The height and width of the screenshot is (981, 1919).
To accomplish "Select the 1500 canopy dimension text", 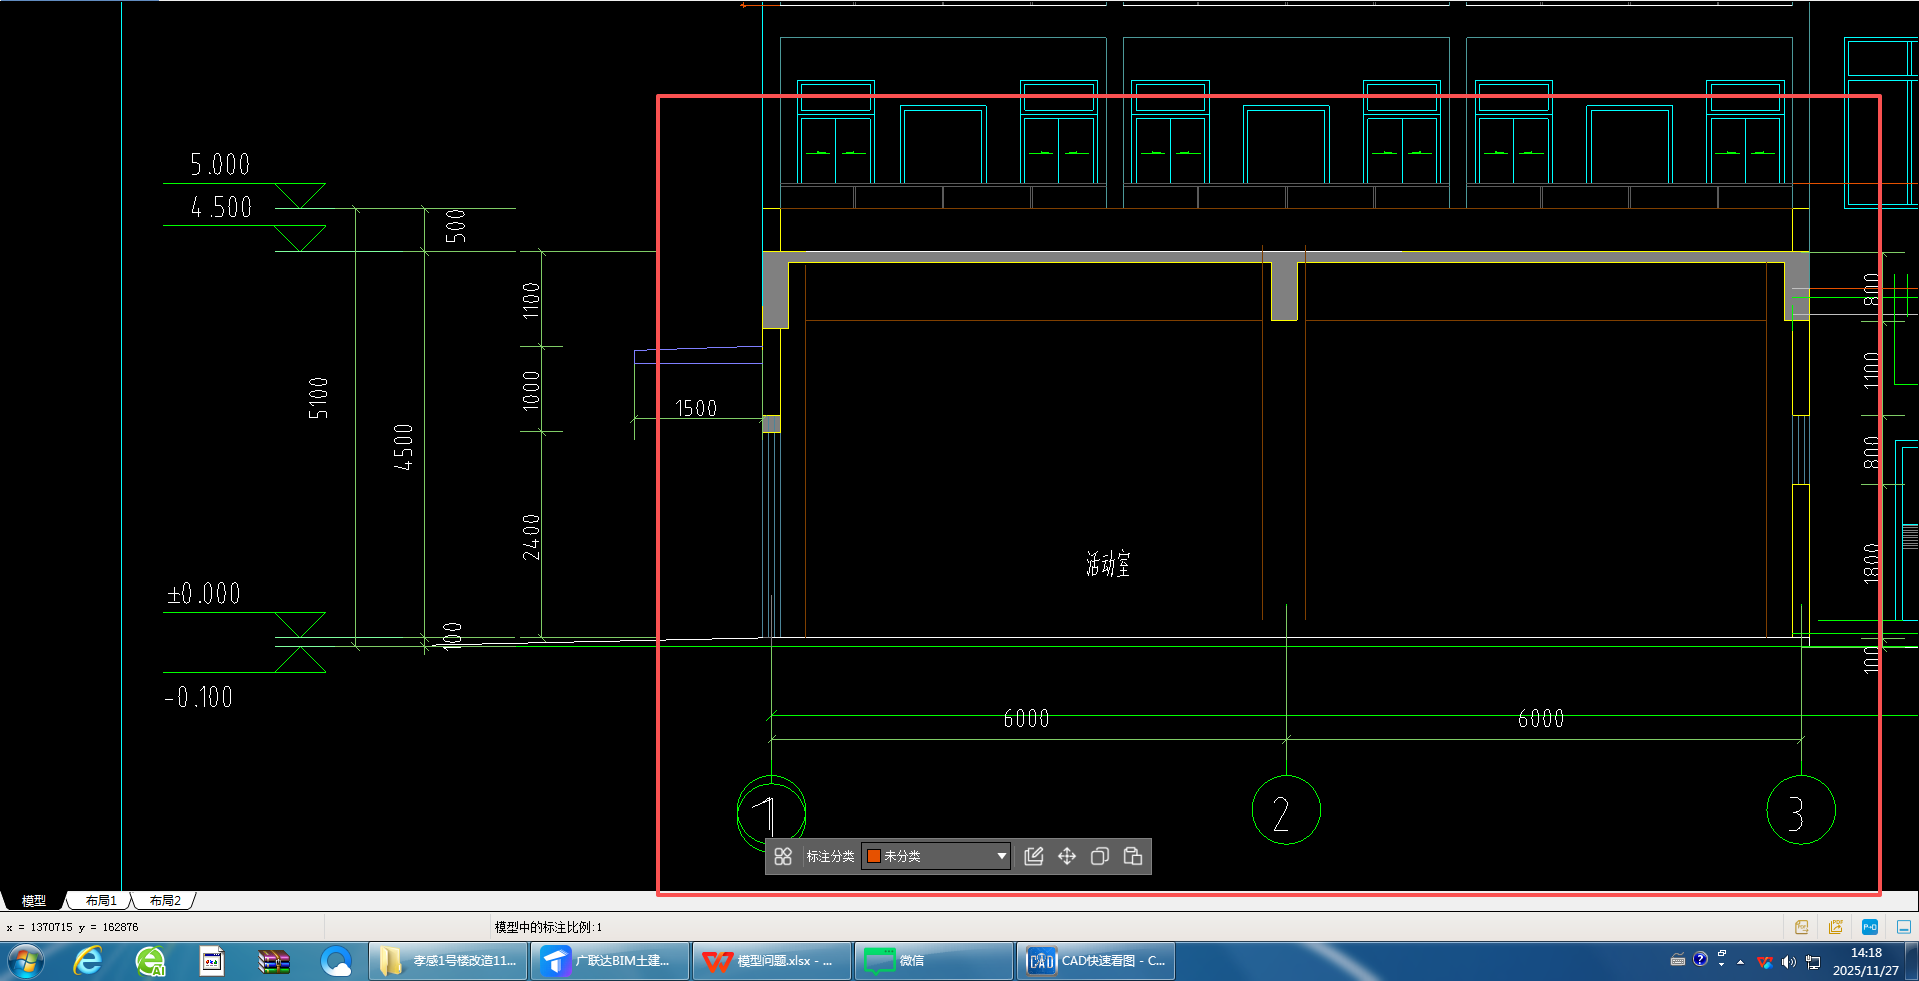I will click(x=696, y=408).
